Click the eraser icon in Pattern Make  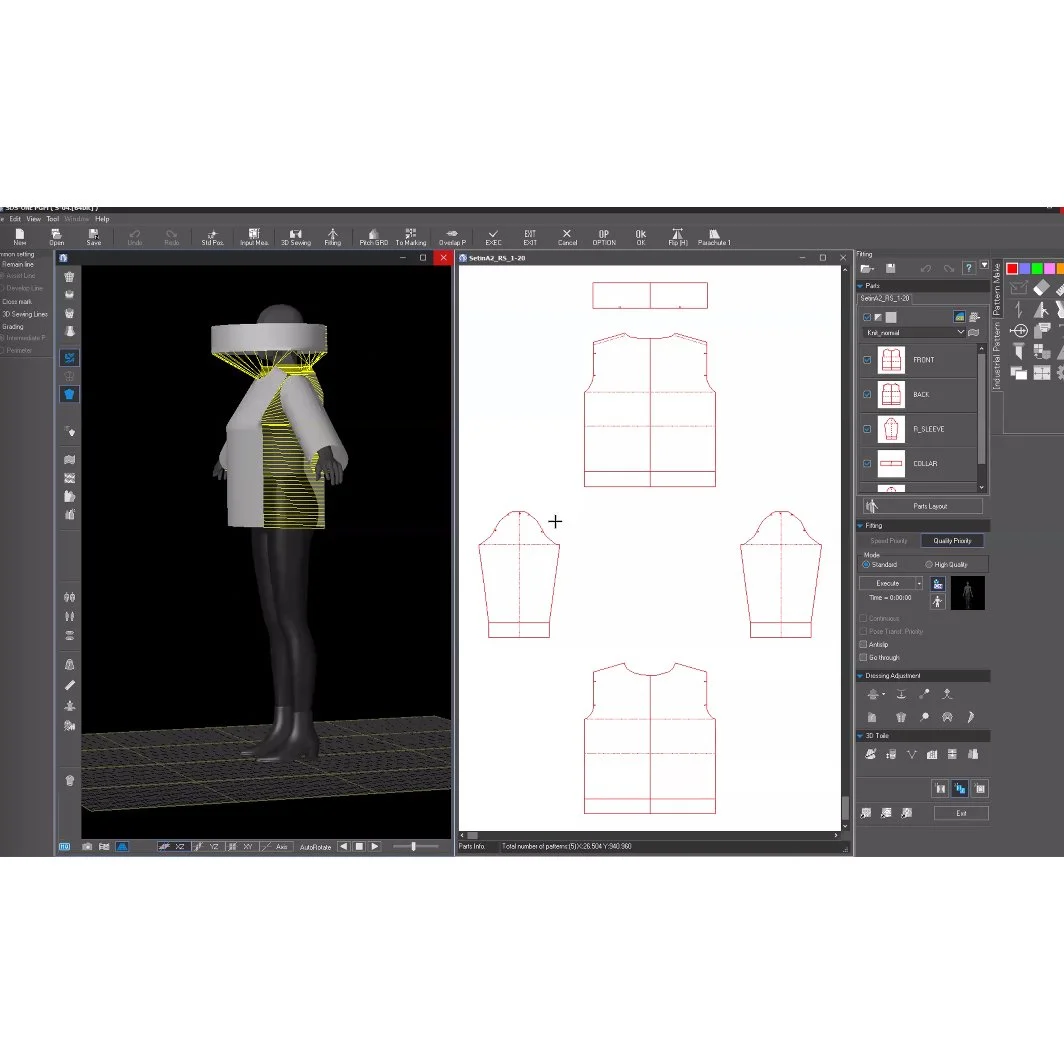(1041, 288)
